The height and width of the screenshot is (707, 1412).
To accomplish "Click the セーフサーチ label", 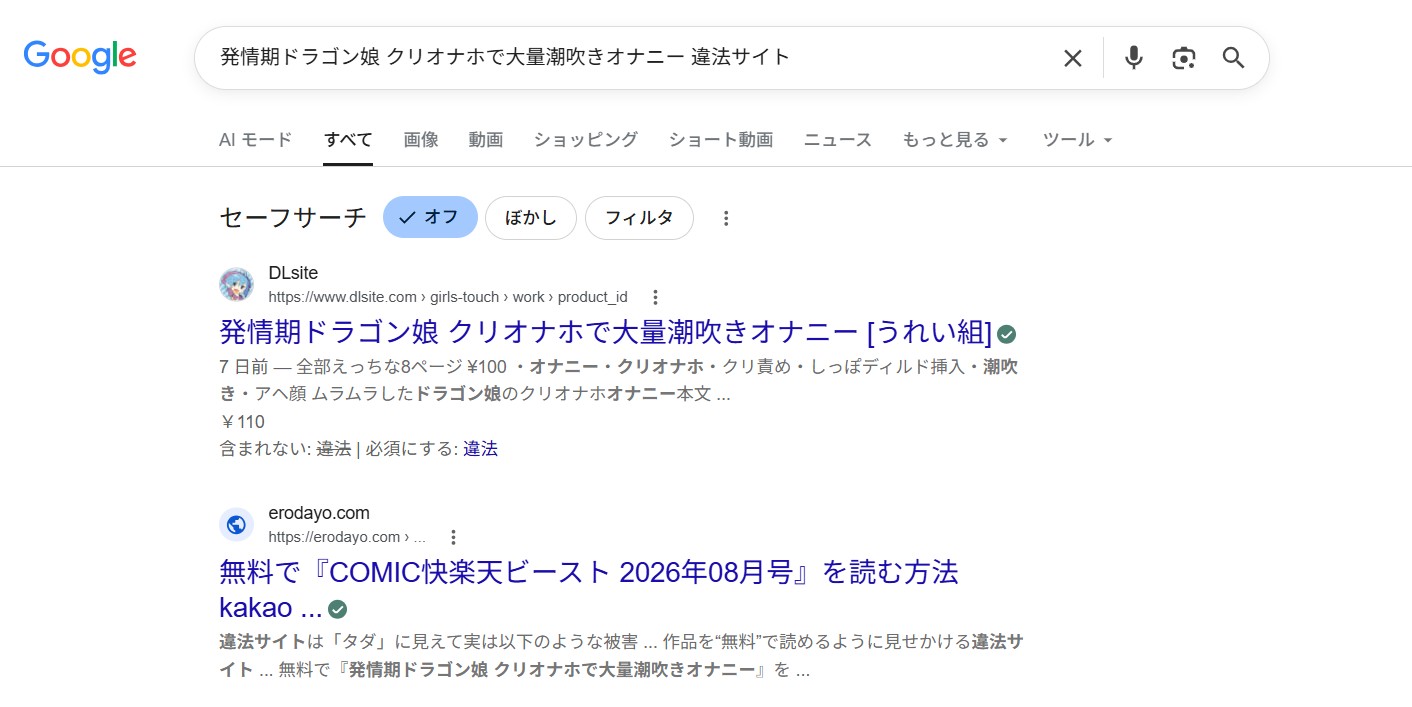I will (293, 218).
